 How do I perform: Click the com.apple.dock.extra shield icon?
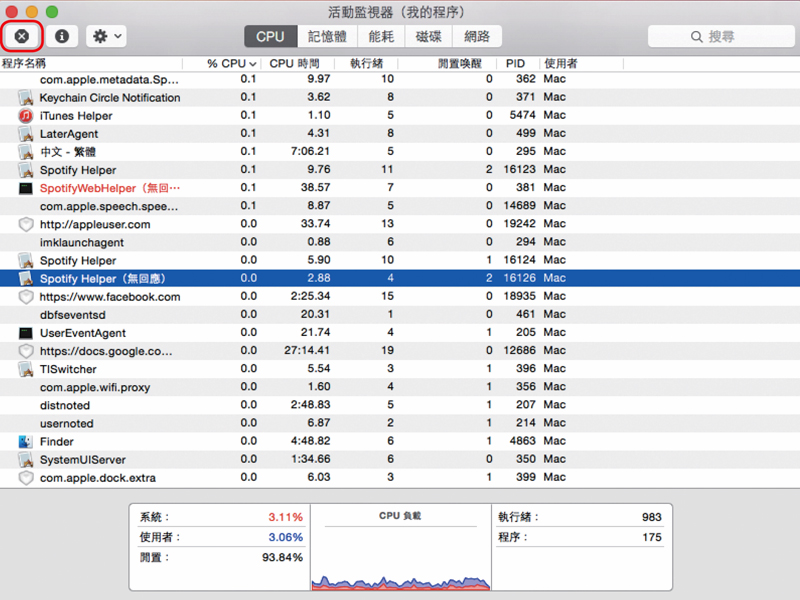click(x=26, y=478)
